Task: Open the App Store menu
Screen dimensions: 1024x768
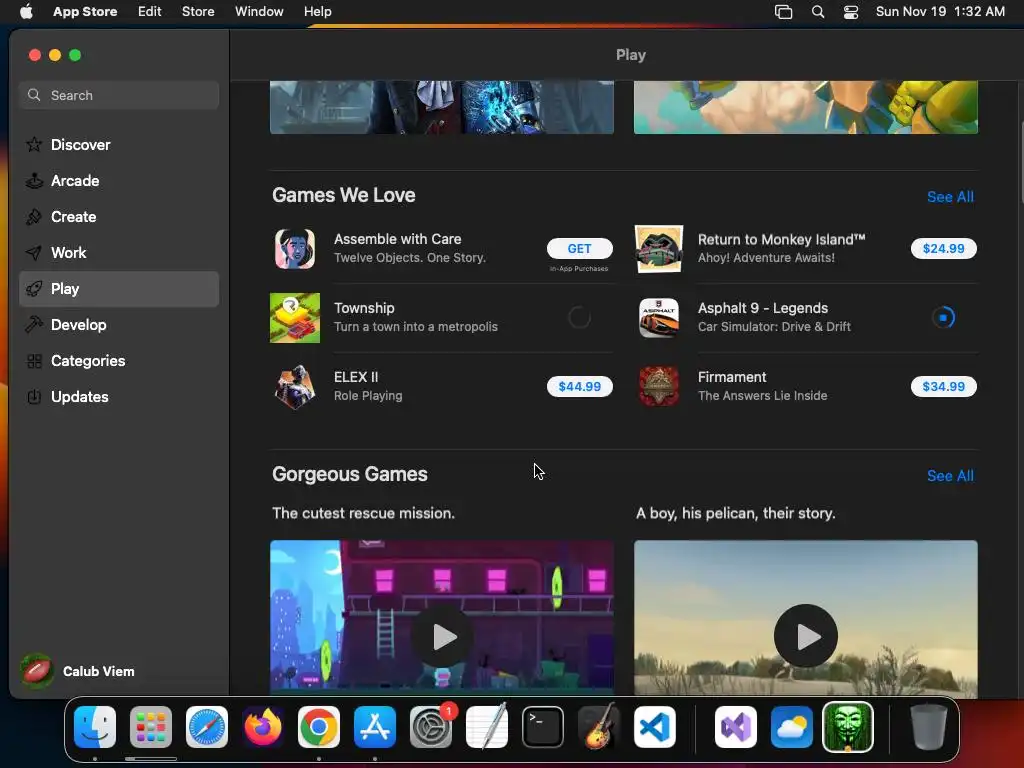Action: pyautogui.click(x=85, y=12)
